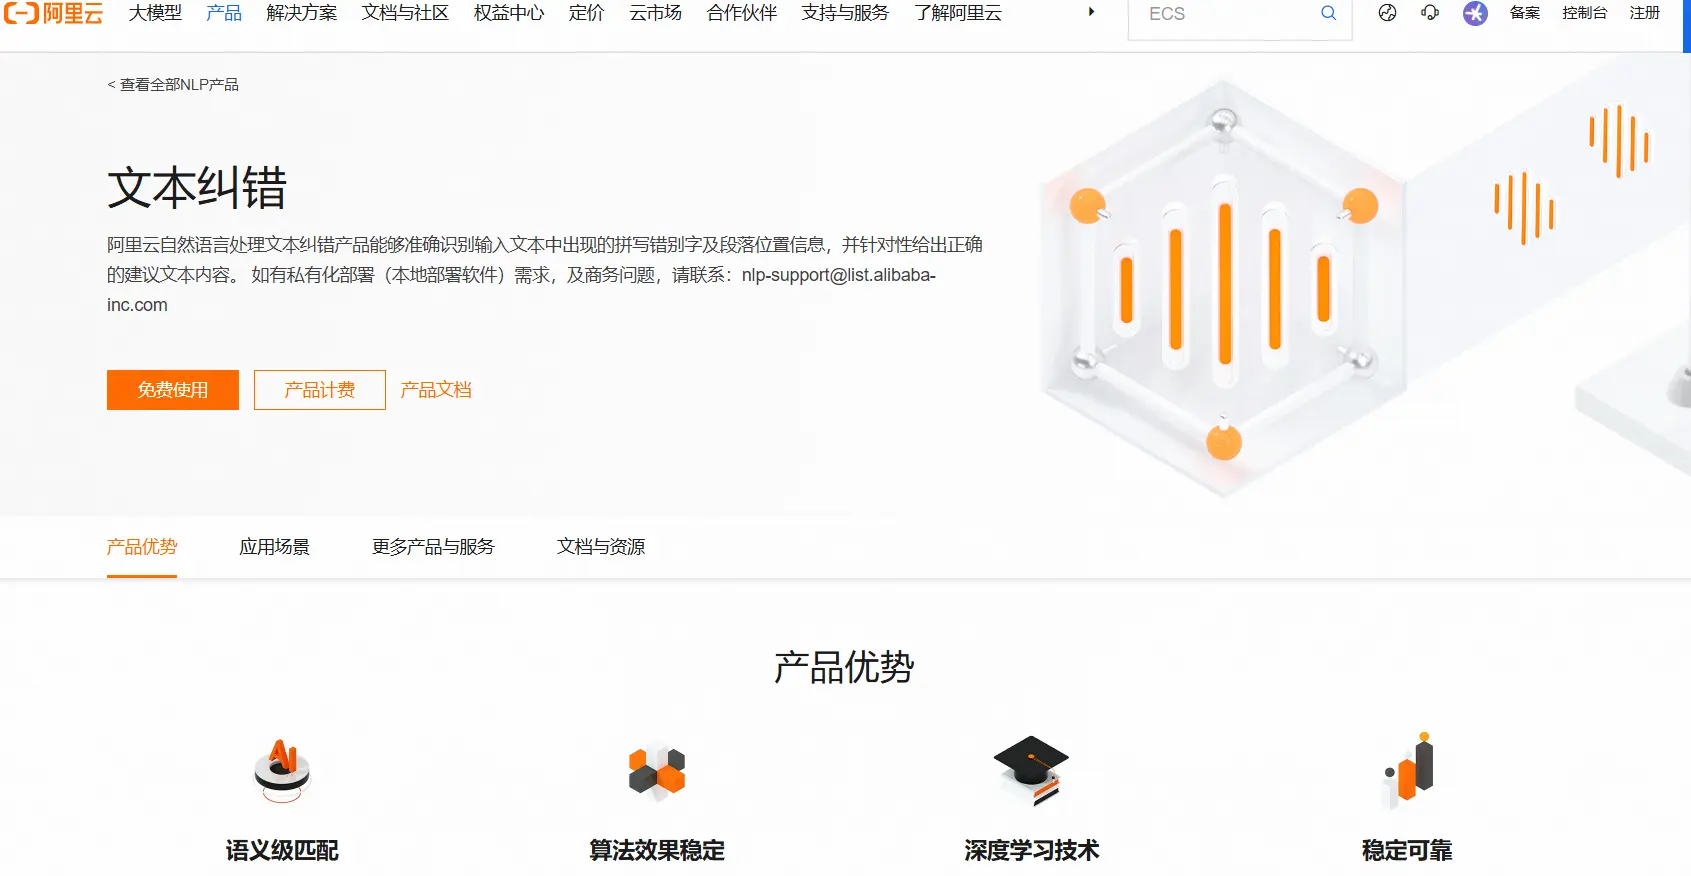The image size is (1691, 876).
Task: Click the purple AI assistant icon
Action: pos(1475,13)
